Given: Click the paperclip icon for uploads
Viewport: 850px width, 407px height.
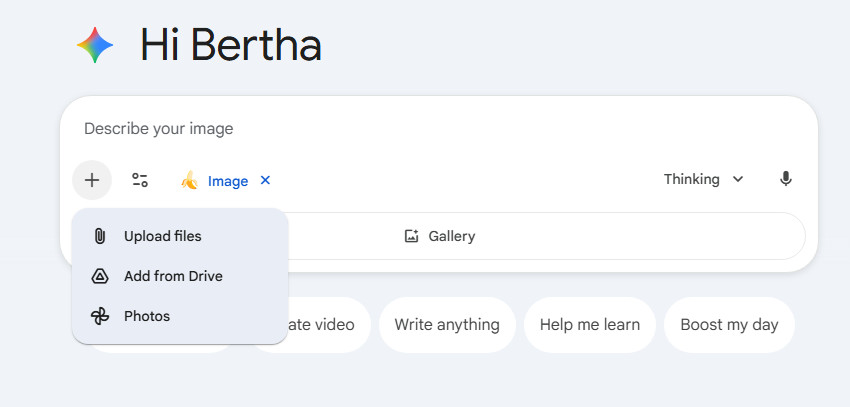Looking at the screenshot, I should pyautogui.click(x=100, y=236).
